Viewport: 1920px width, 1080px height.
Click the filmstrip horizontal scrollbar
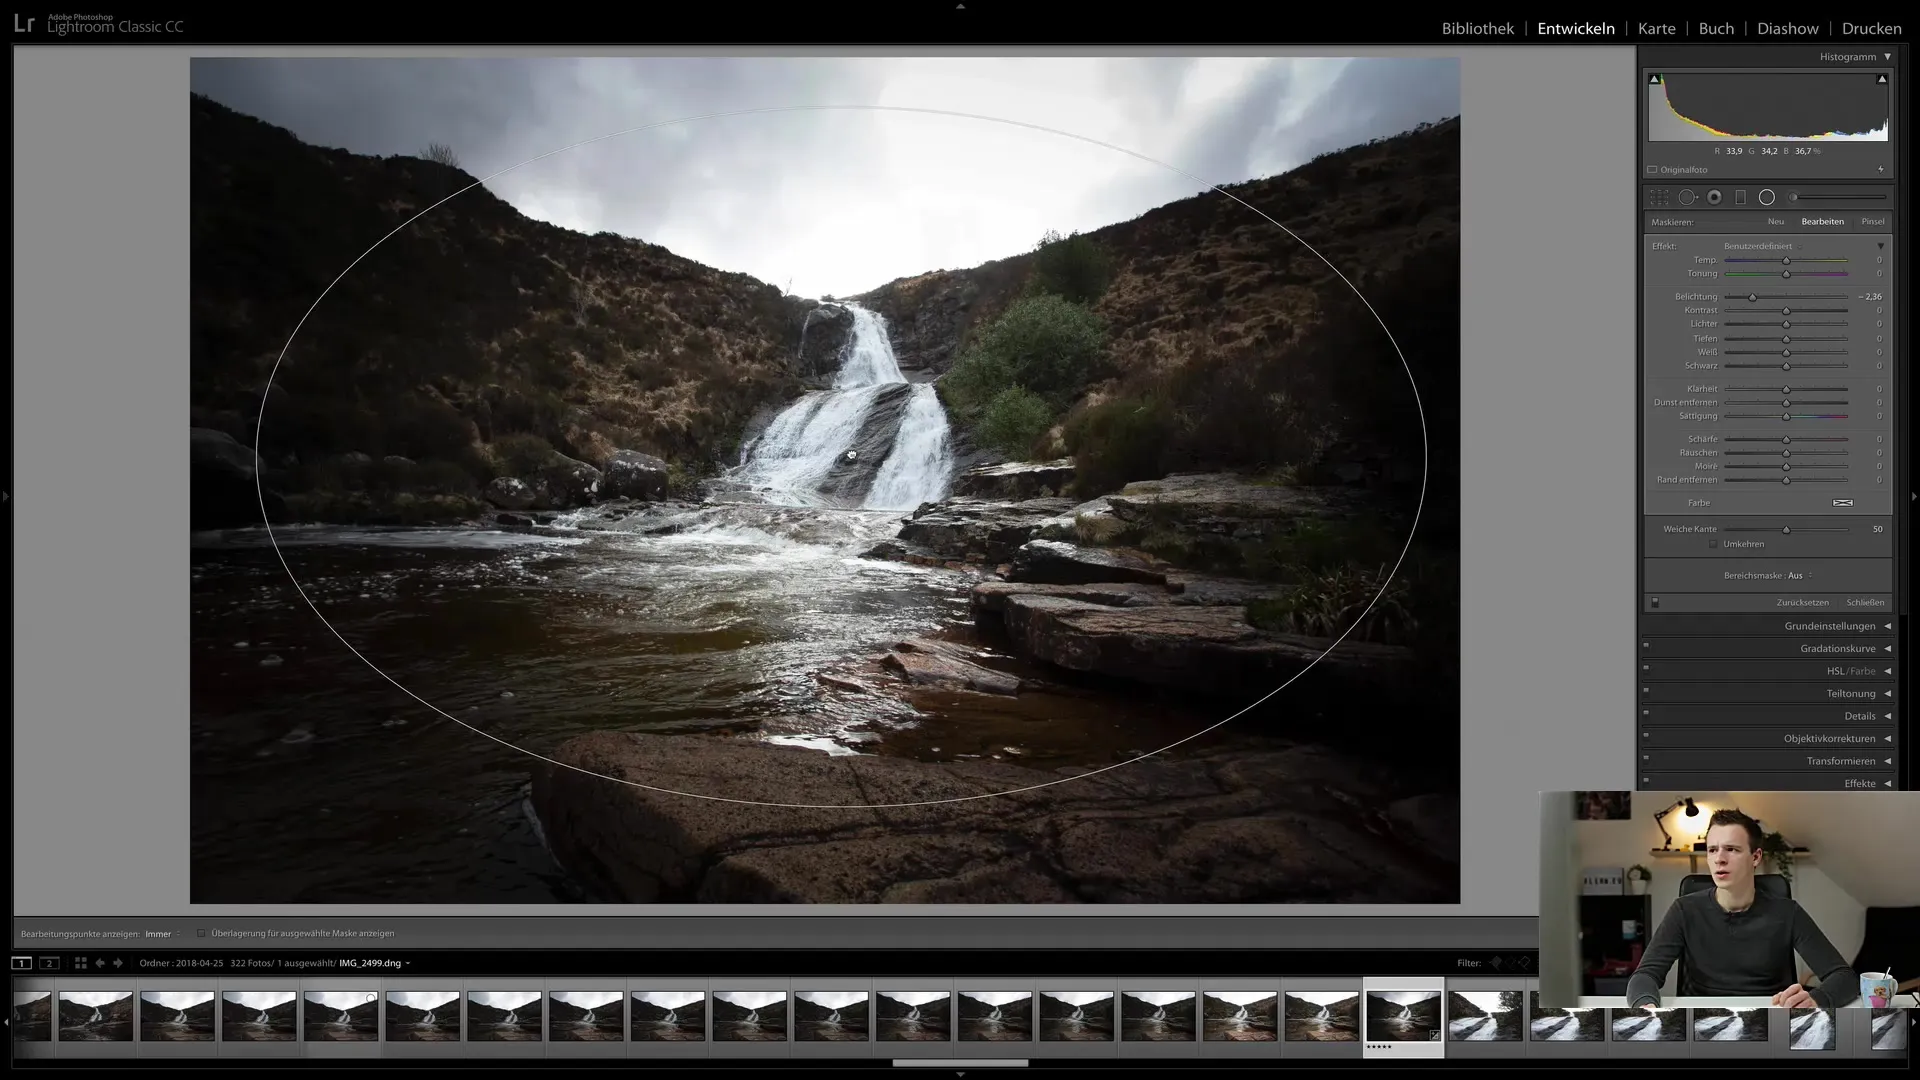960,1063
